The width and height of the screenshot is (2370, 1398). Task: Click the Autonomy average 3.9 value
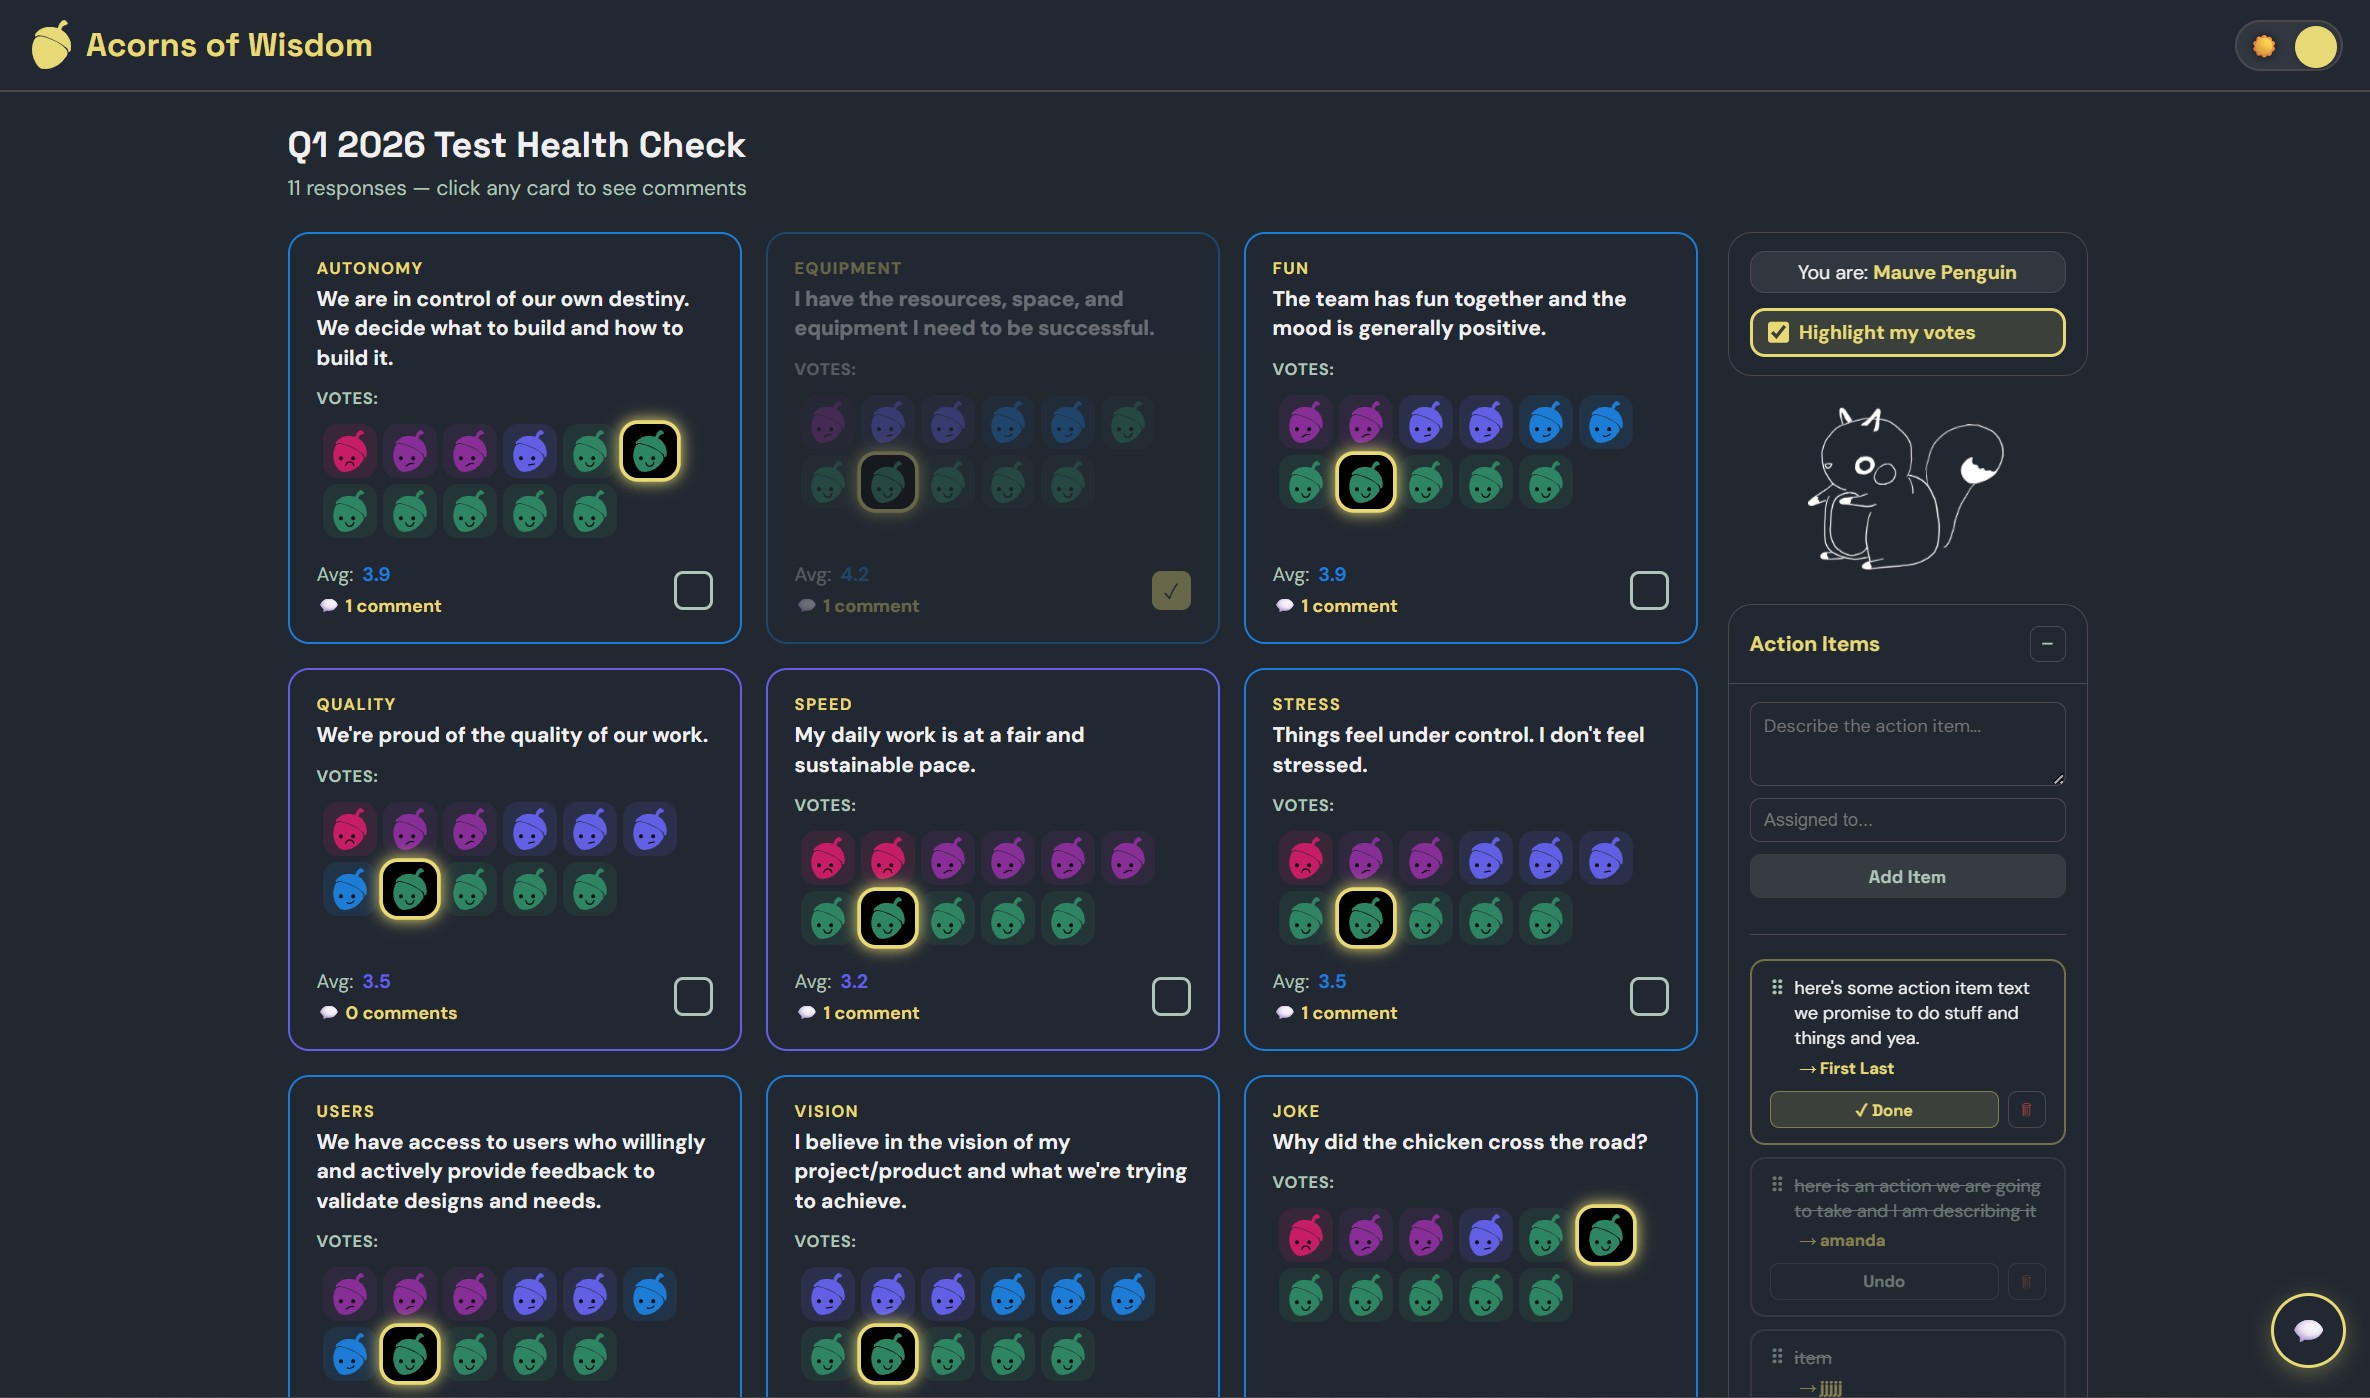pyautogui.click(x=376, y=574)
